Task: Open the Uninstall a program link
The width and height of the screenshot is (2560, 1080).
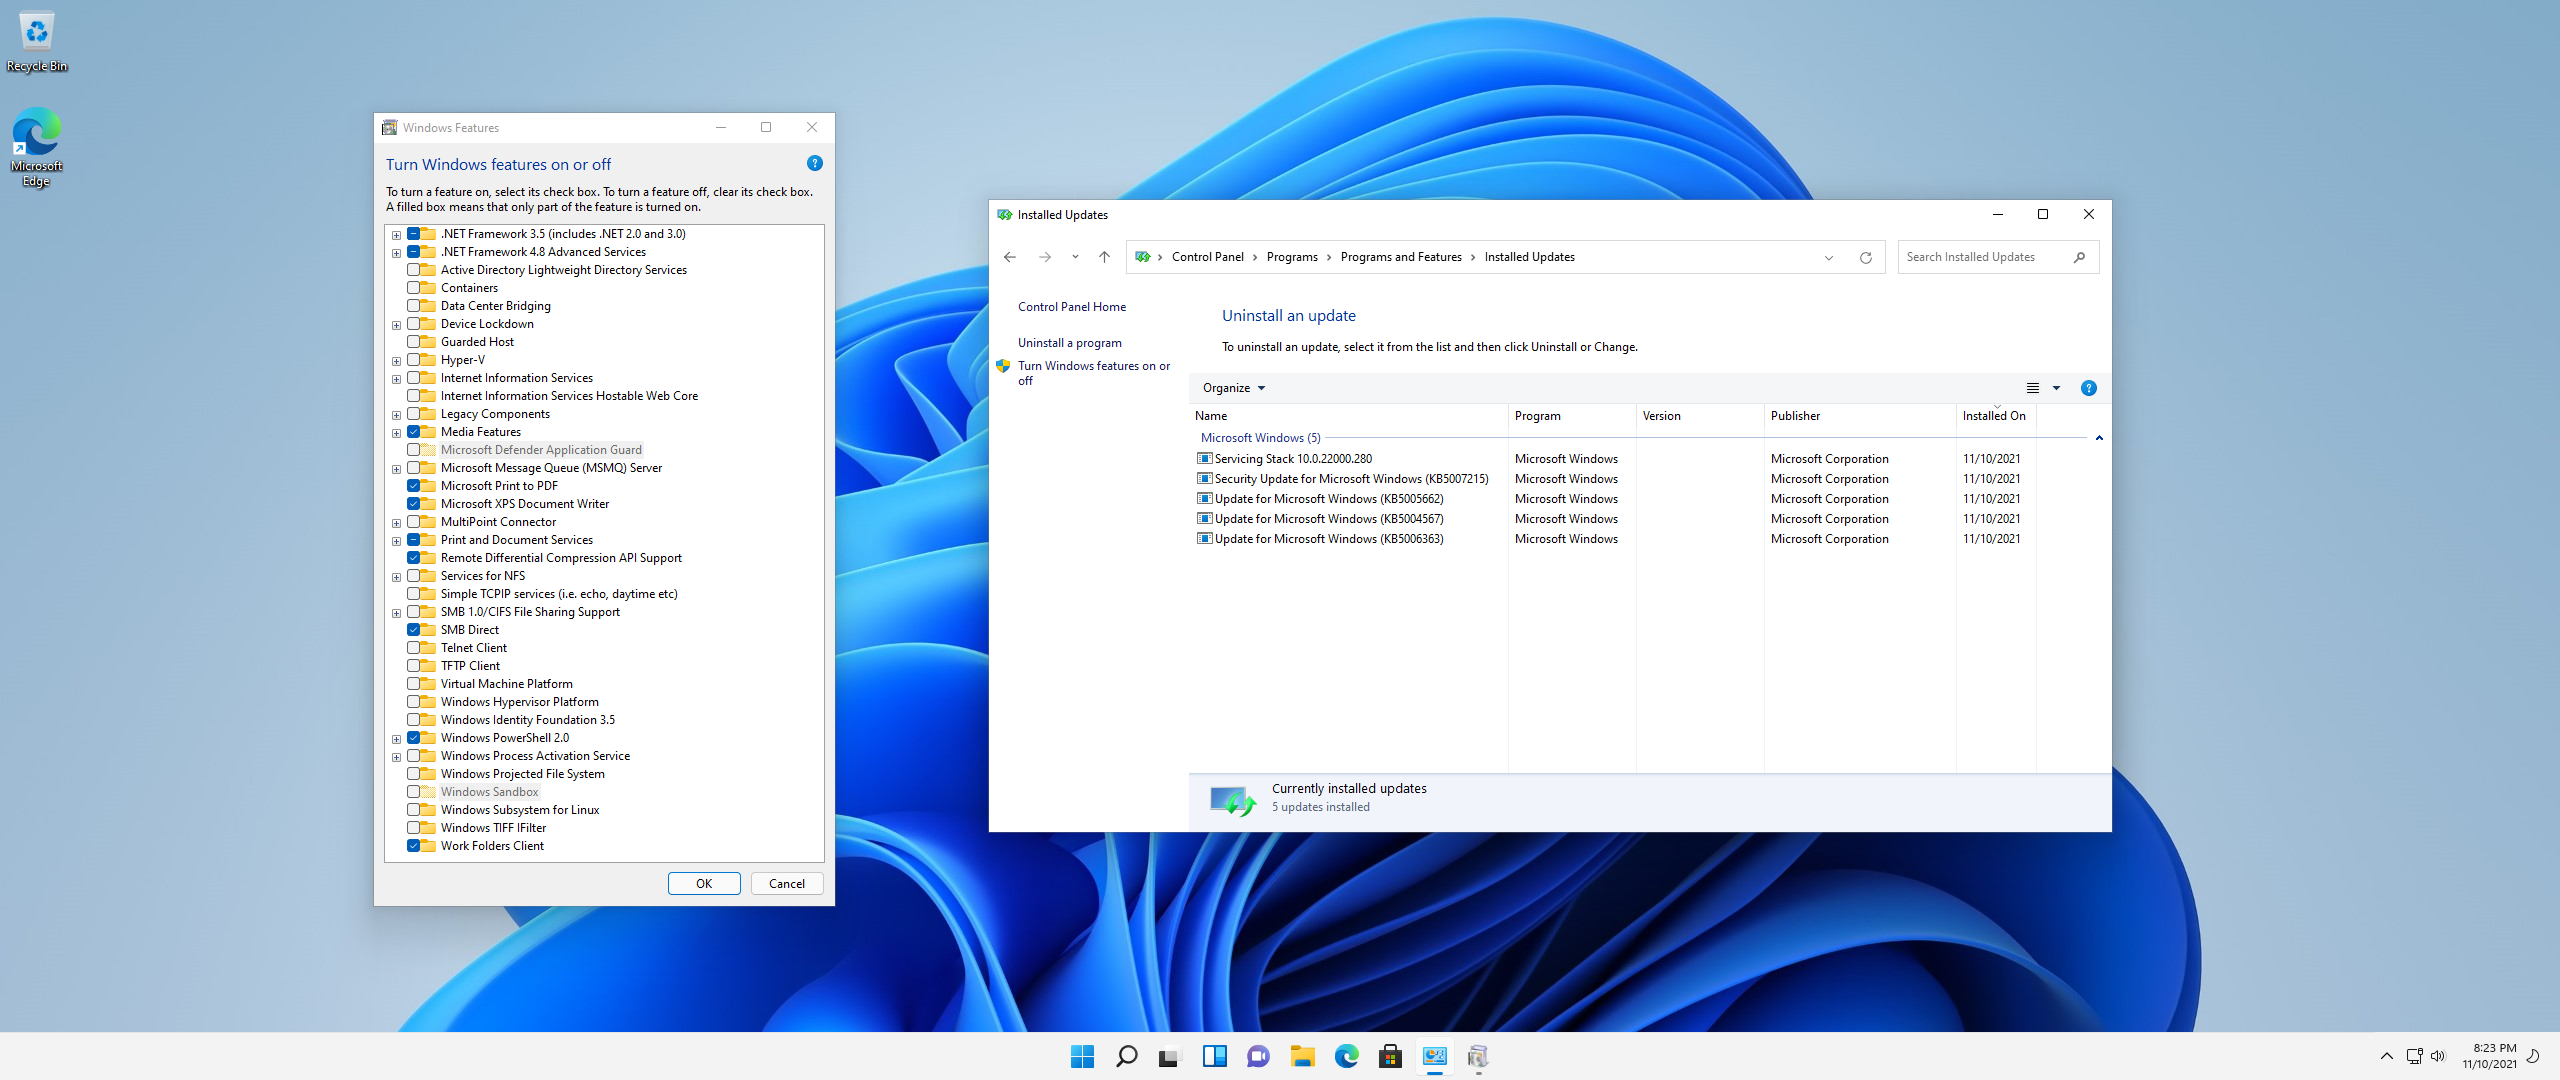Action: point(1070,343)
